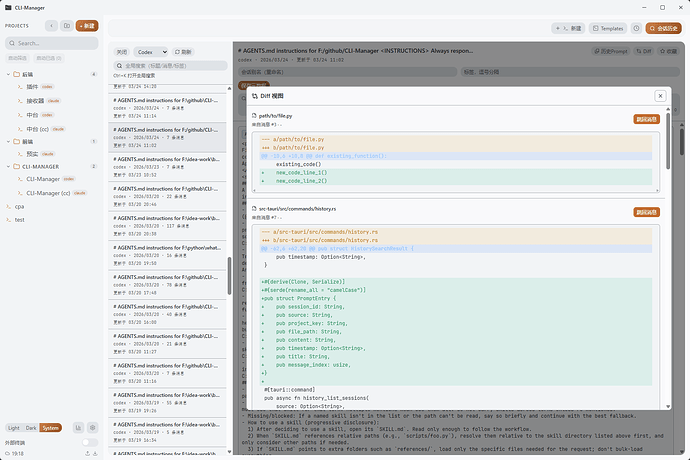Open the Codex source dropdown
The height and width of the screenshot is (460, 690).
pos(151,52)
